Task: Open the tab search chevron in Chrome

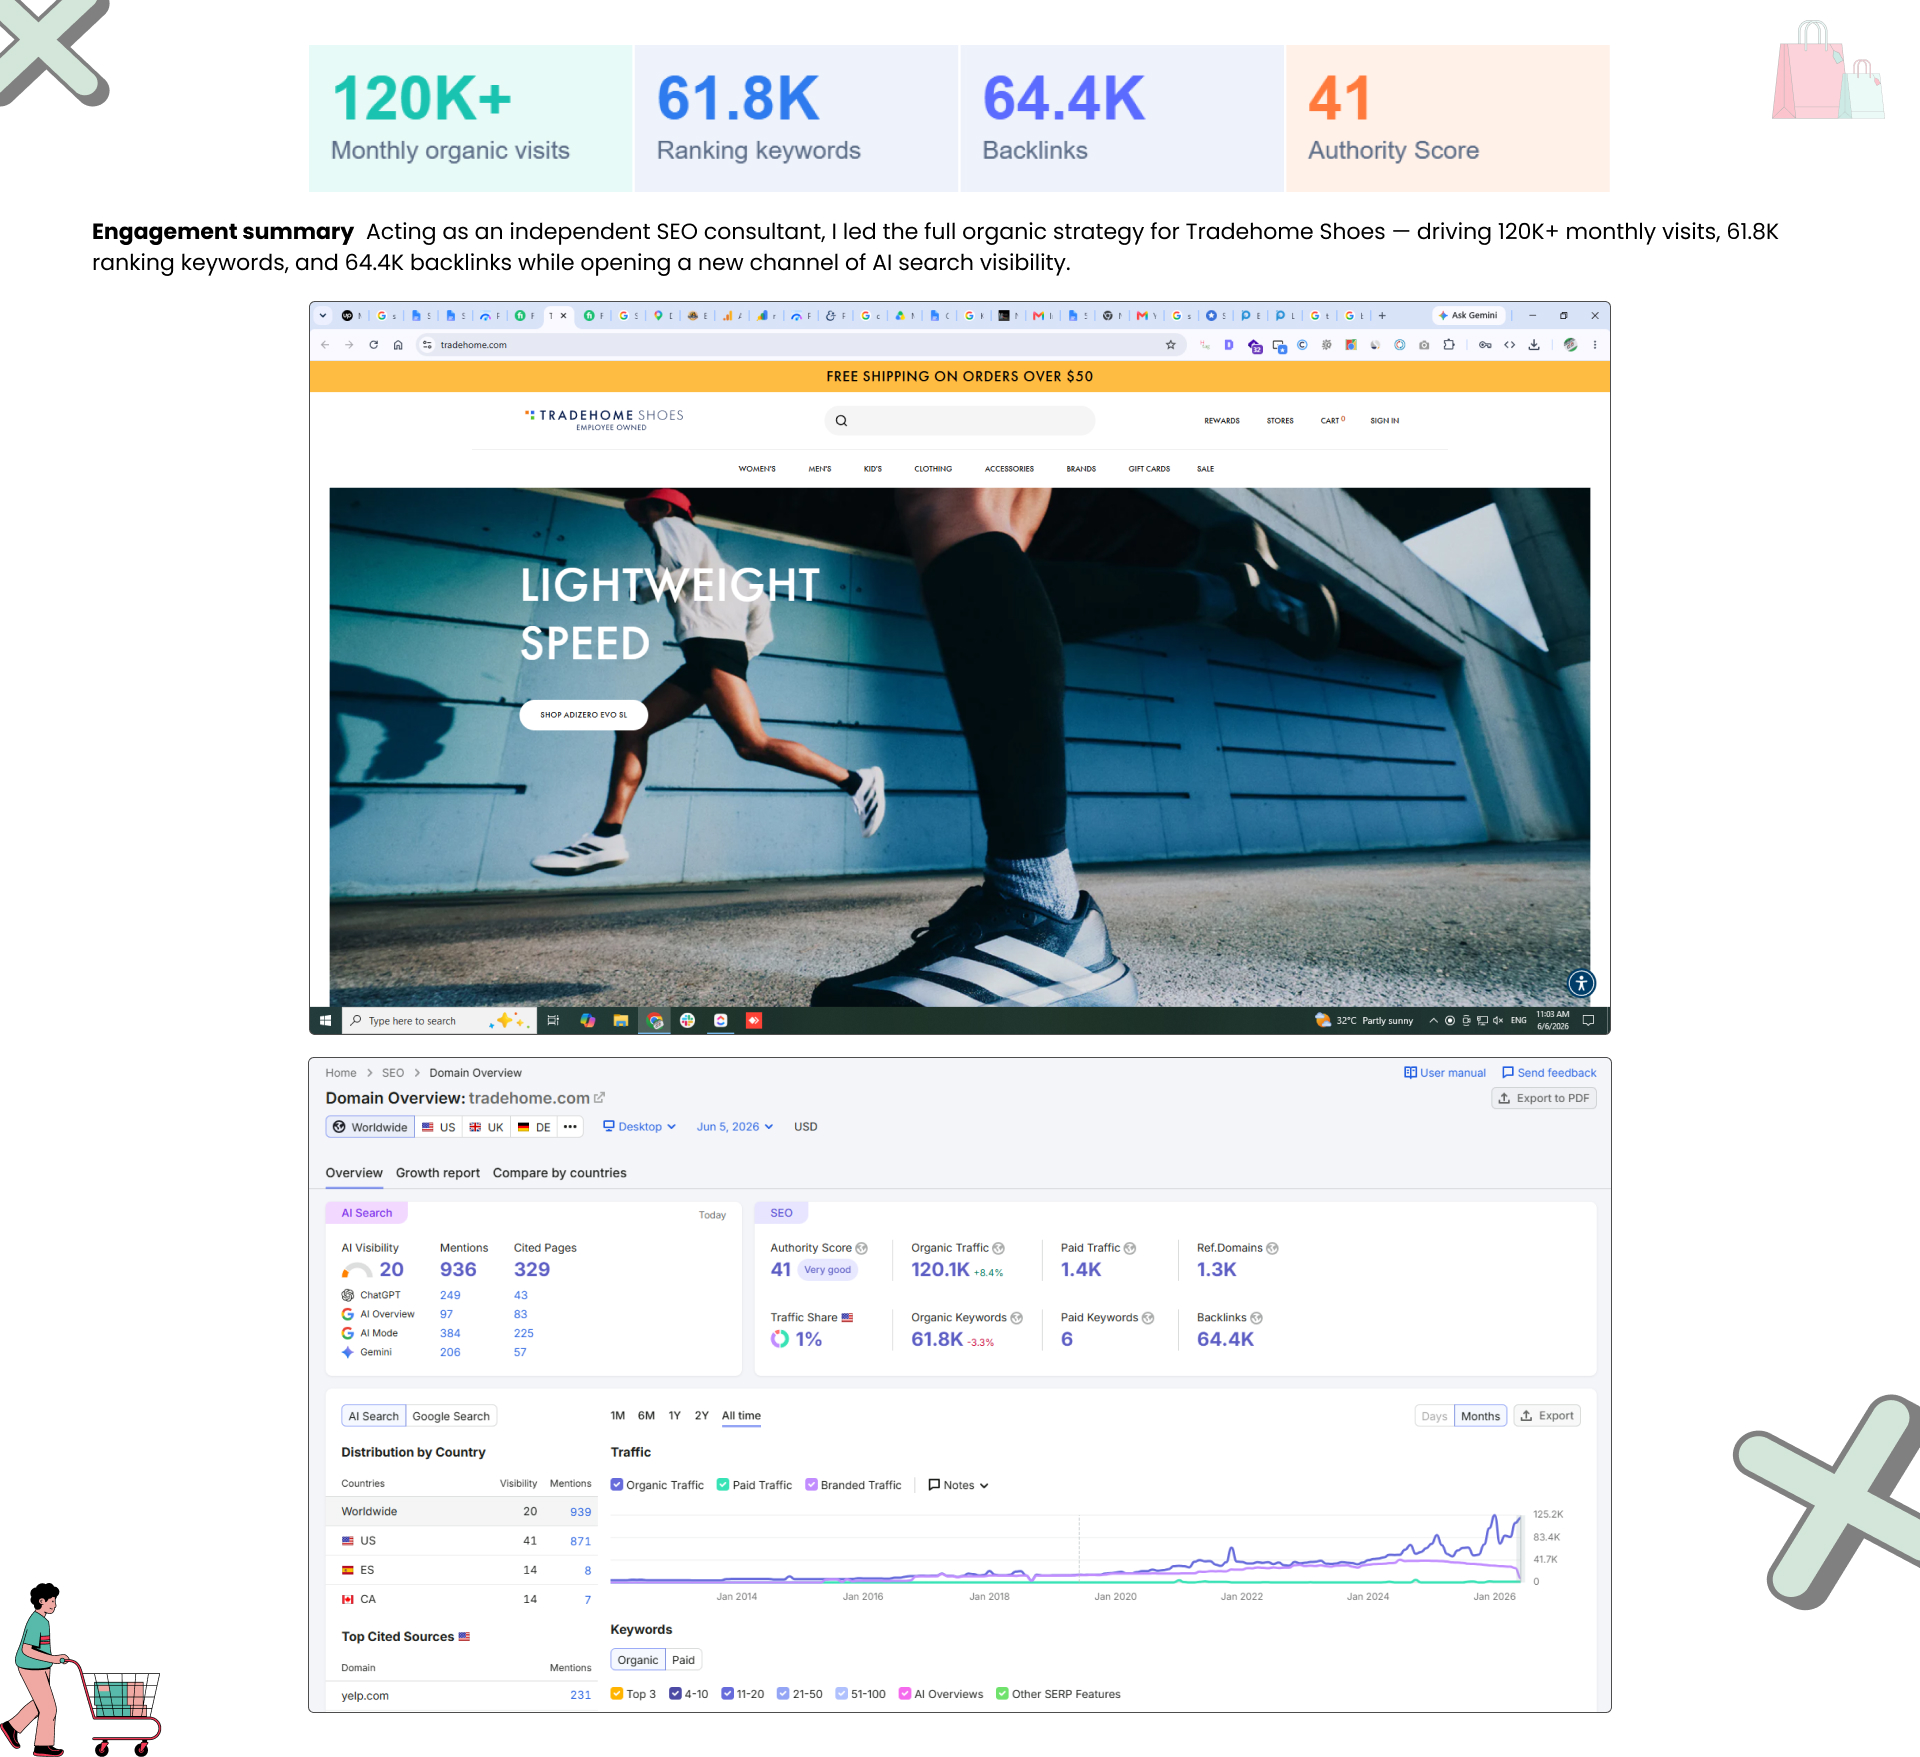Action: (x=323, y=315)
